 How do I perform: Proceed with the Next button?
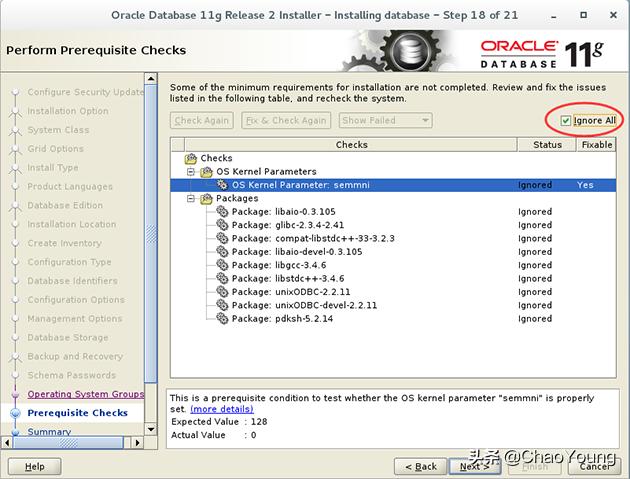[x=475, y=467]
